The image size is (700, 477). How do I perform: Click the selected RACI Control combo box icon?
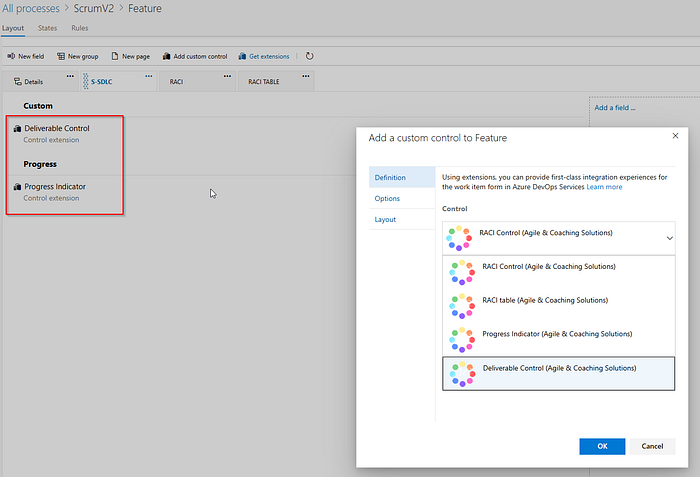[458, 238]
